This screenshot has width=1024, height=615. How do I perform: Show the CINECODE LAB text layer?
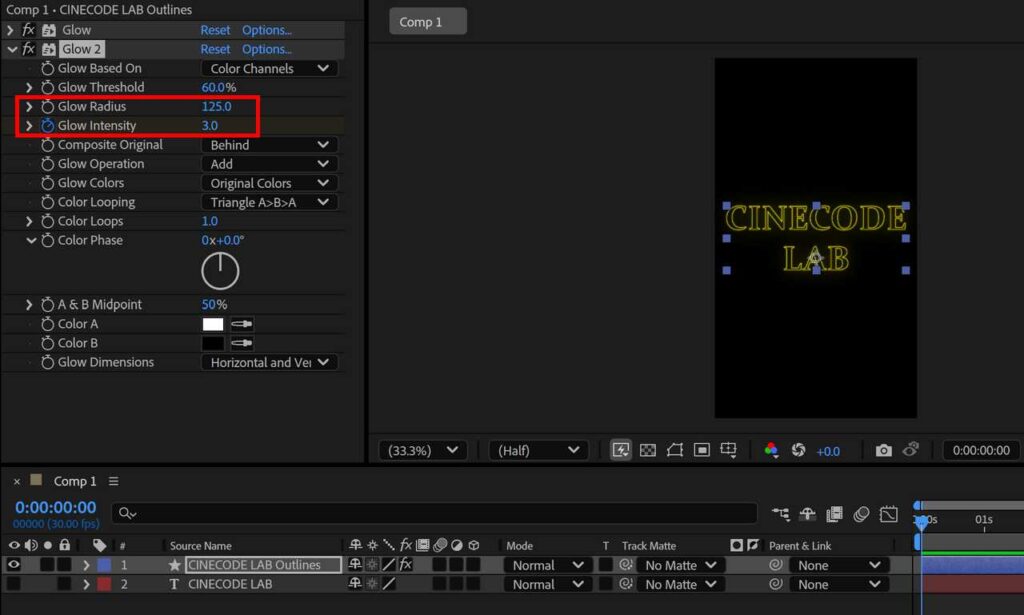pos(13,584)
